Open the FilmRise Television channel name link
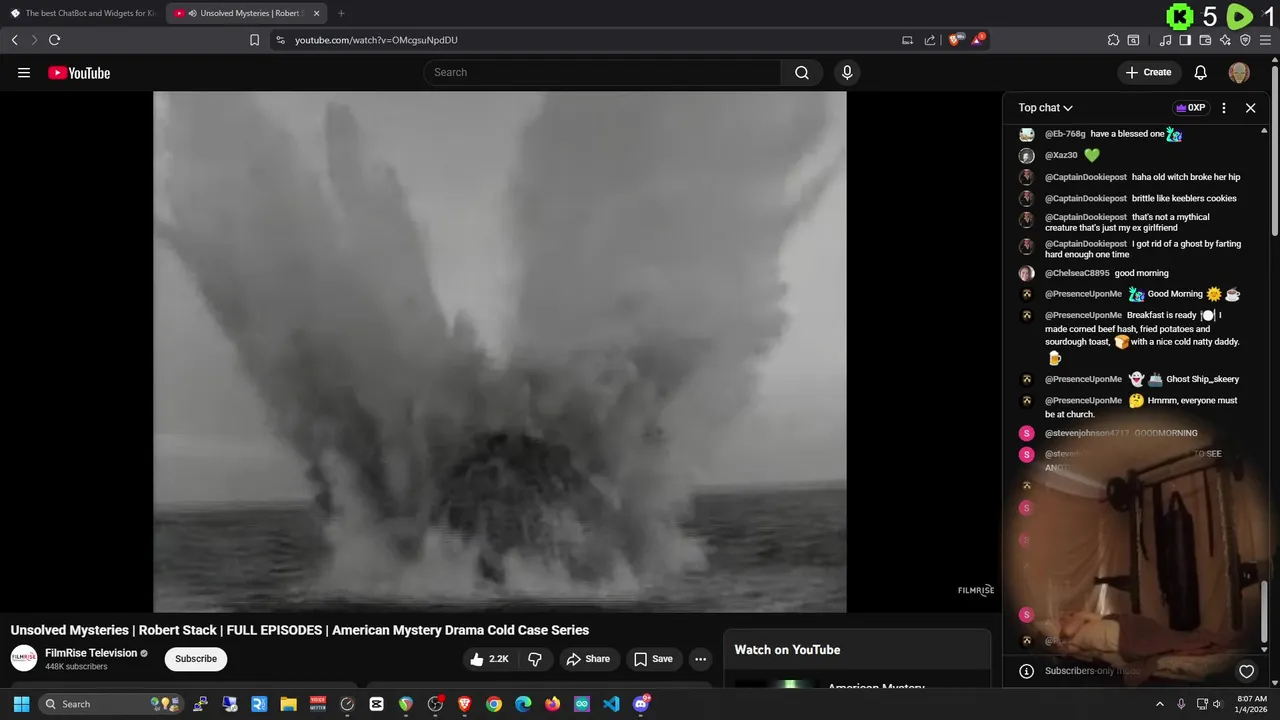Image resolution: width=1280 pixels, height=720 pixels. (x=91, y=653)
